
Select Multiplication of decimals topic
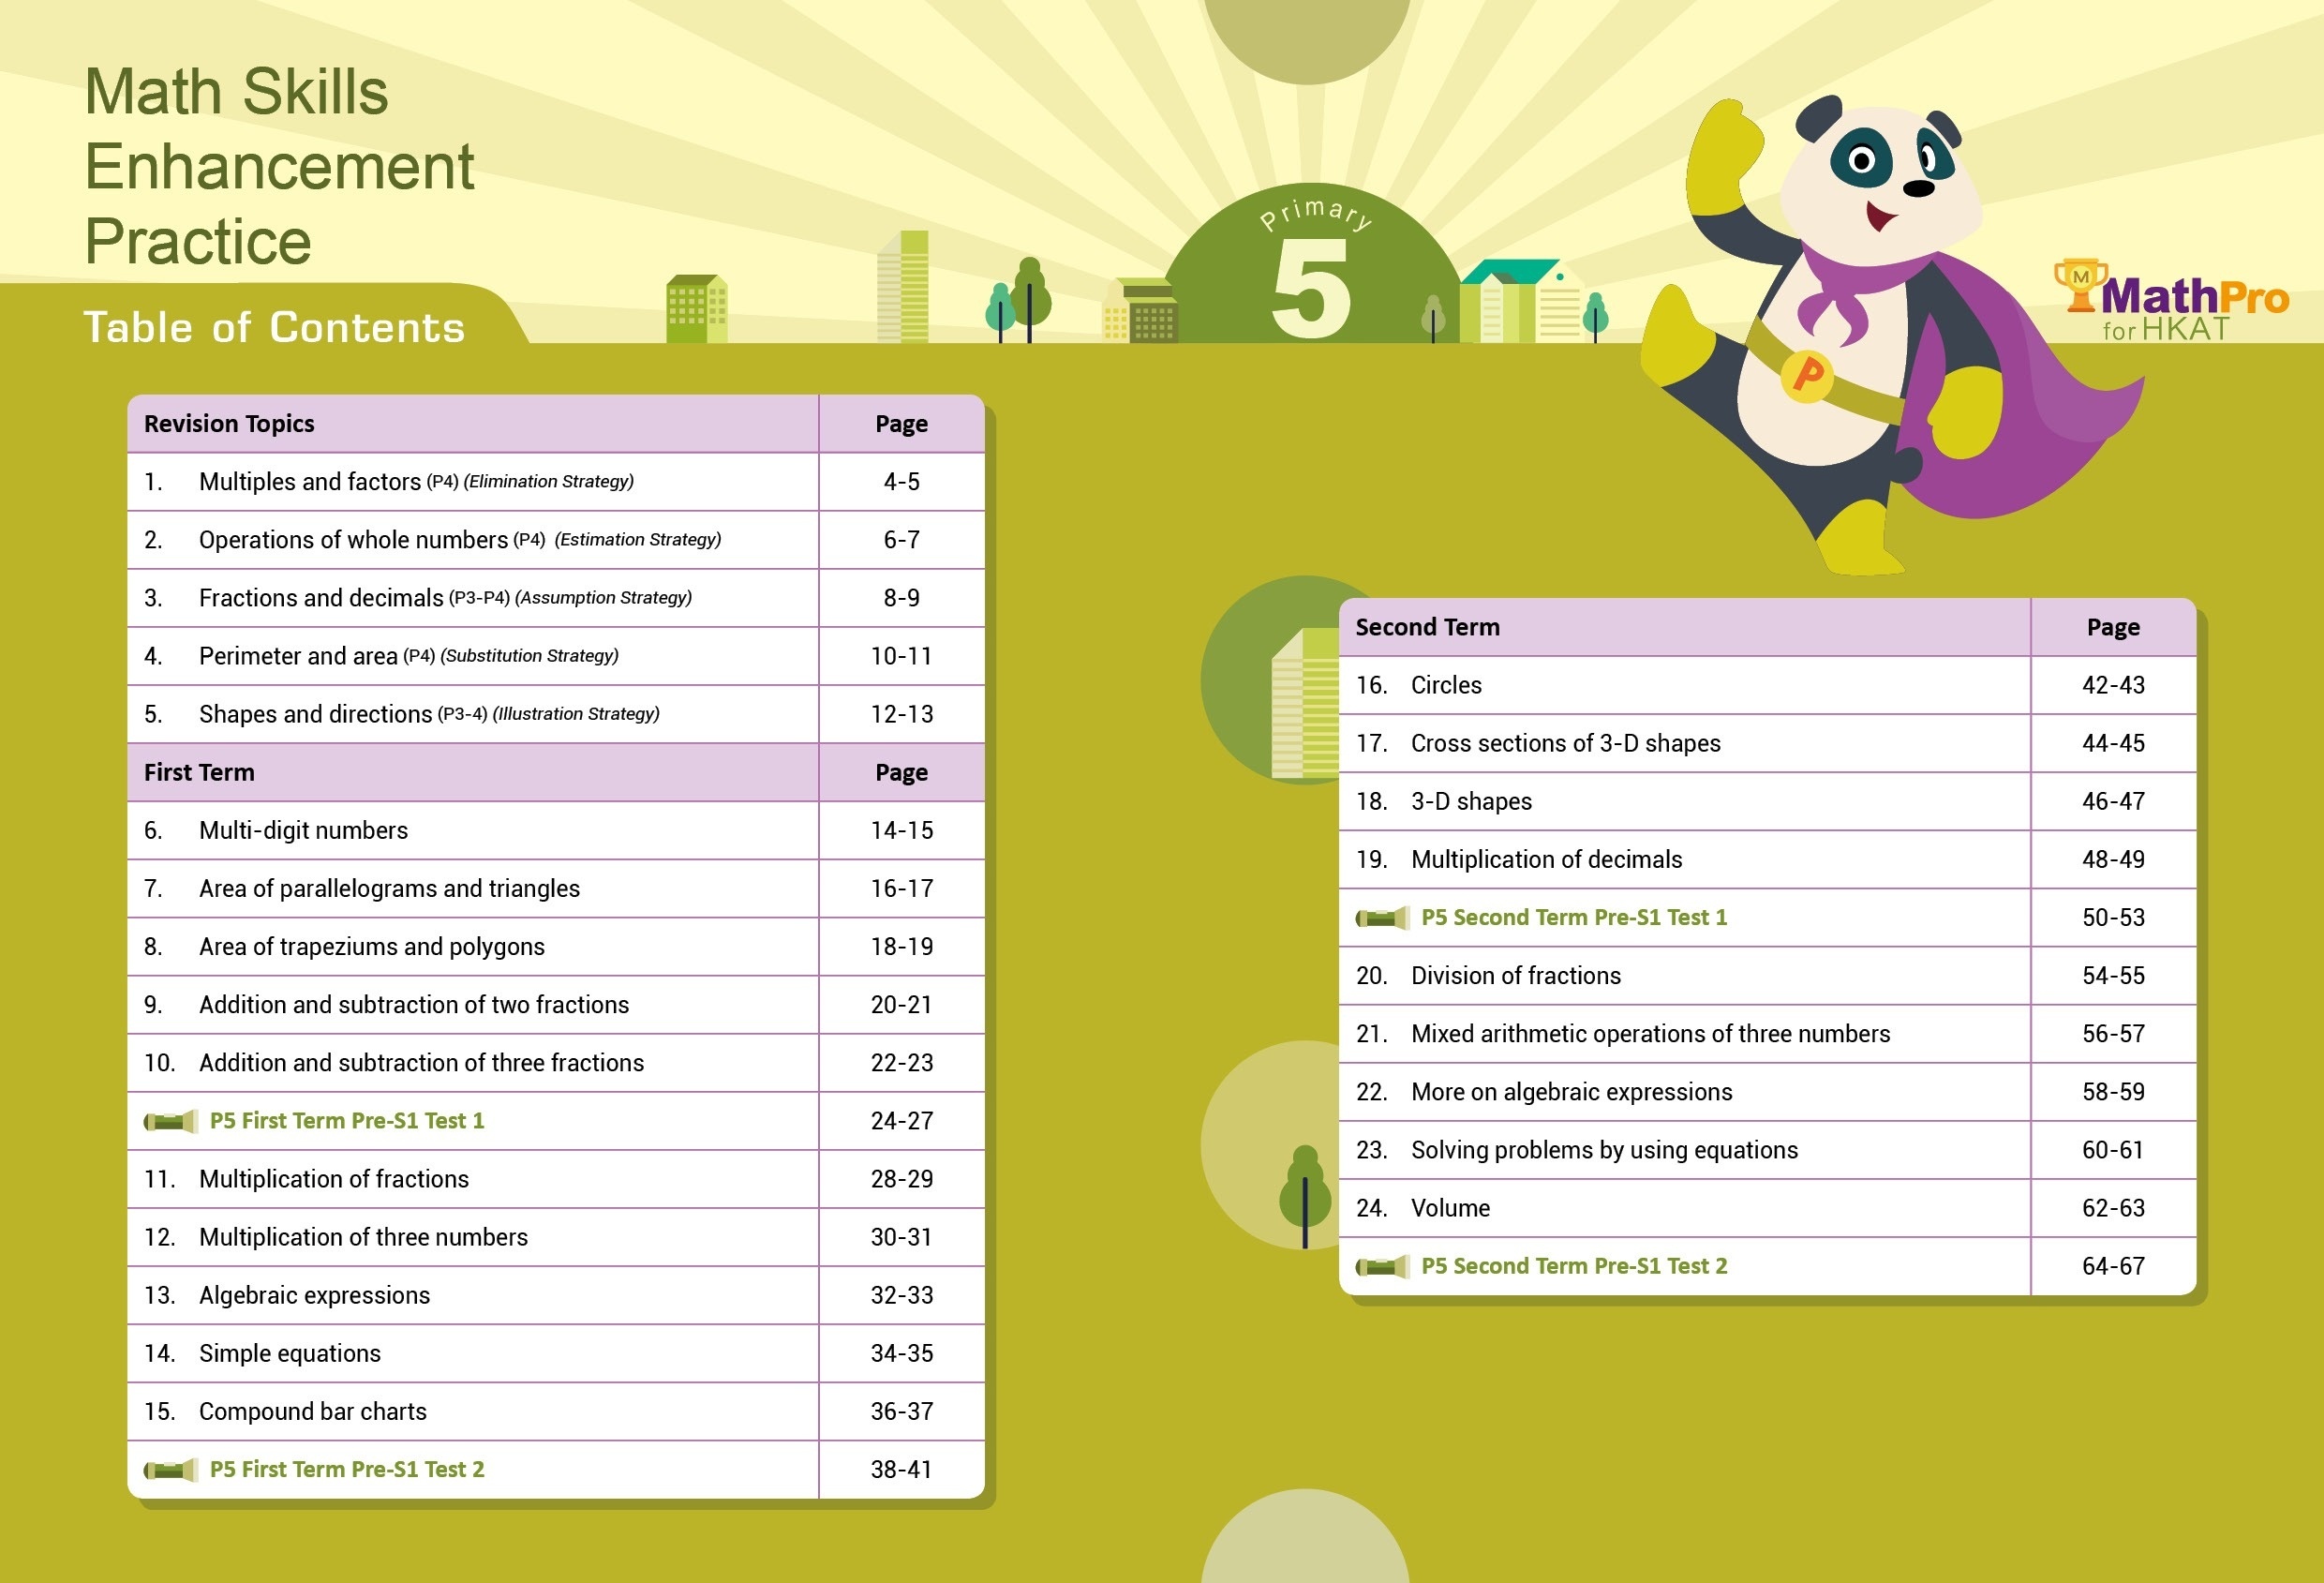[1547, 859]
